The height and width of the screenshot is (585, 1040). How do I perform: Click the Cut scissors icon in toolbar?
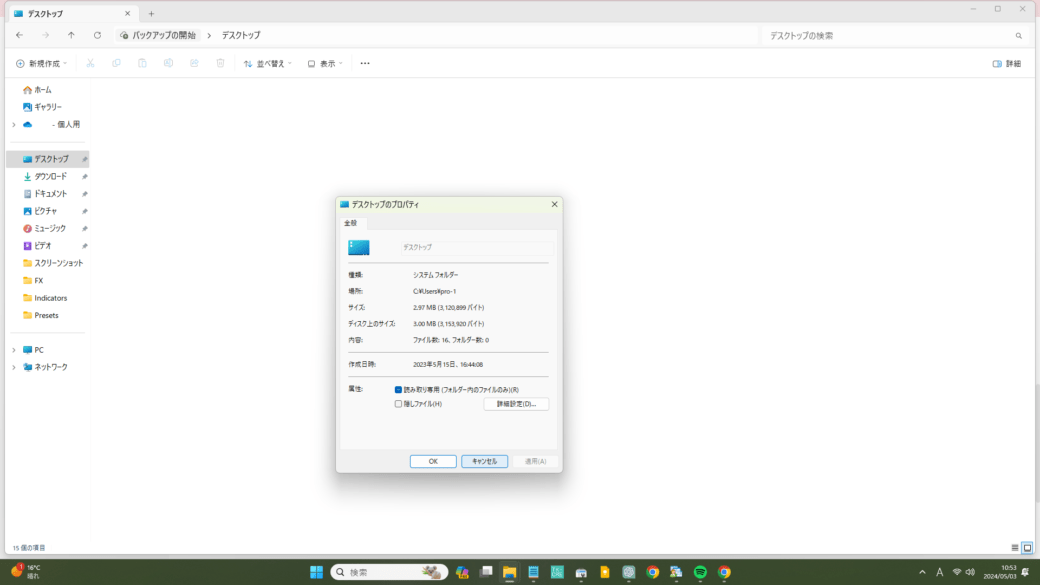[90, 64]
